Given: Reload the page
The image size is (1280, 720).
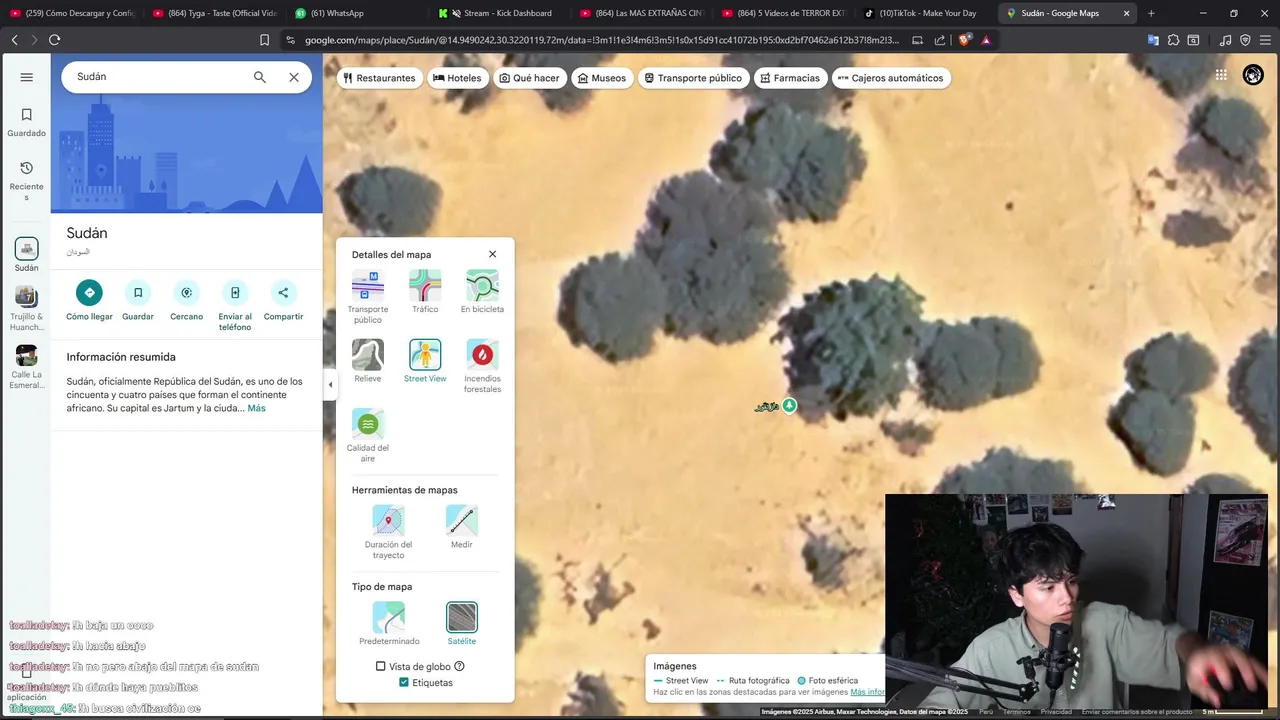Looking at the screenshot, I should (54, 40).
